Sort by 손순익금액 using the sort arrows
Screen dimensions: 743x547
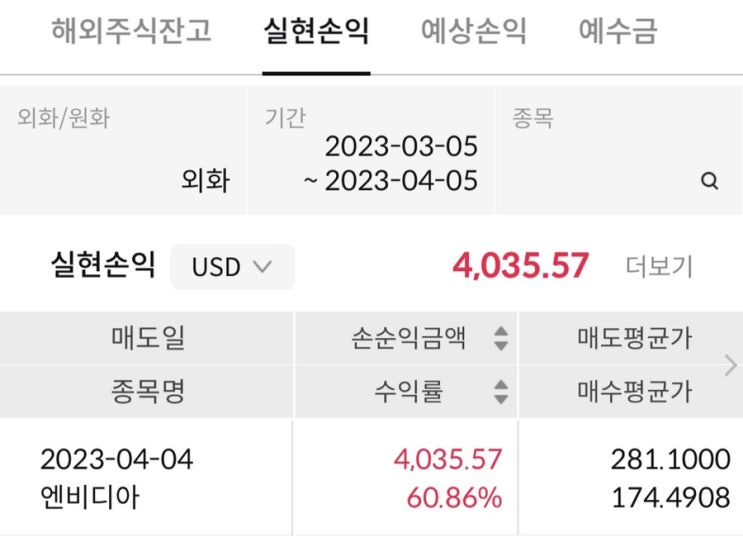[x=501, y=338]
